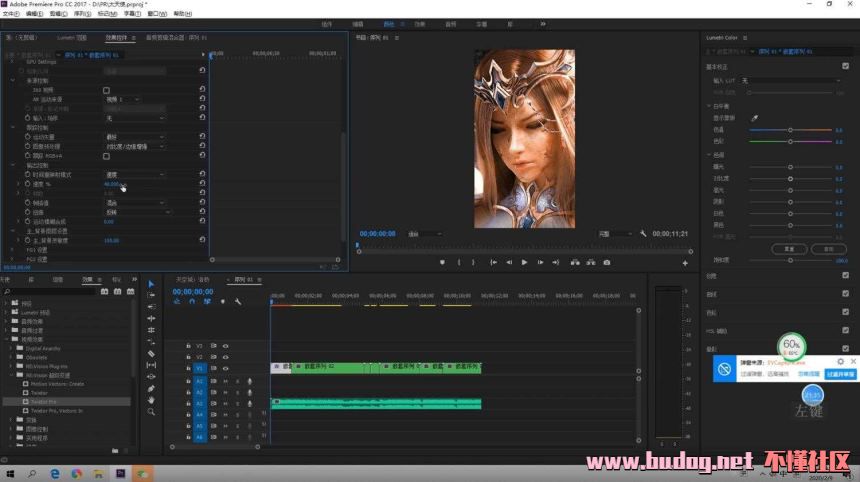This screenshot has width=860, height=482.
Task: Toggle Lumetri Basic Correction checkbox
Action: coord(845,66)
